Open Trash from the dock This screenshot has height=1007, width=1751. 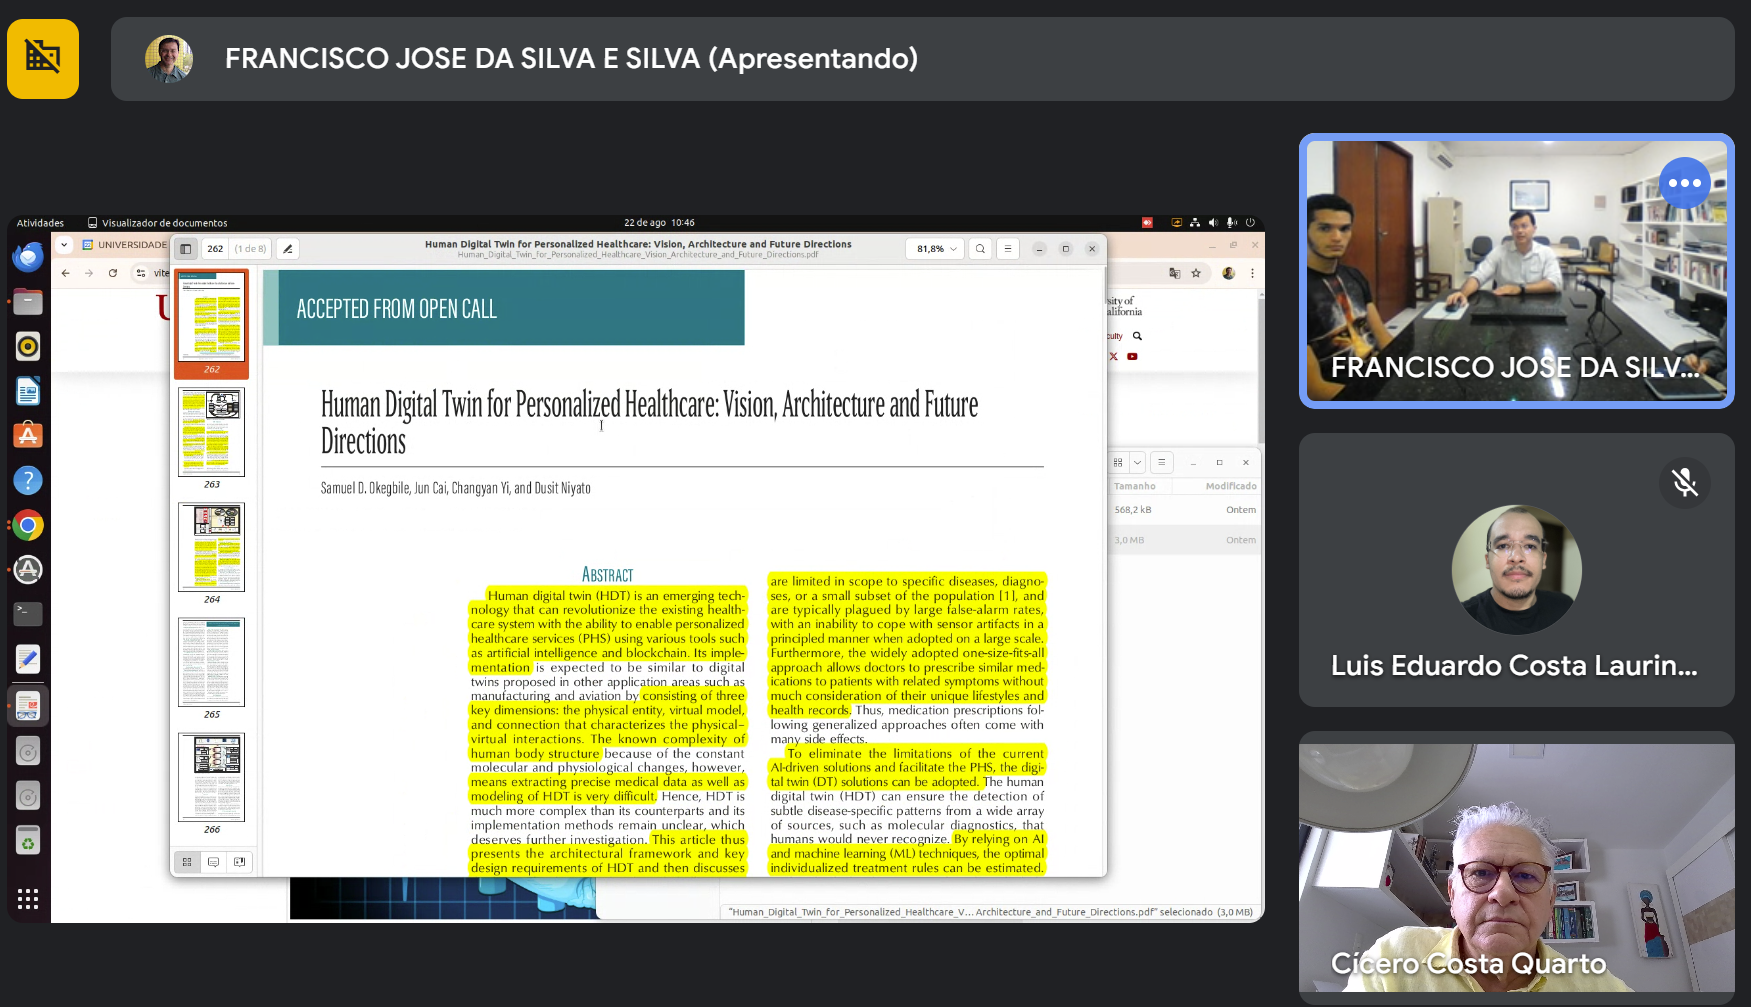coord(28,841)
